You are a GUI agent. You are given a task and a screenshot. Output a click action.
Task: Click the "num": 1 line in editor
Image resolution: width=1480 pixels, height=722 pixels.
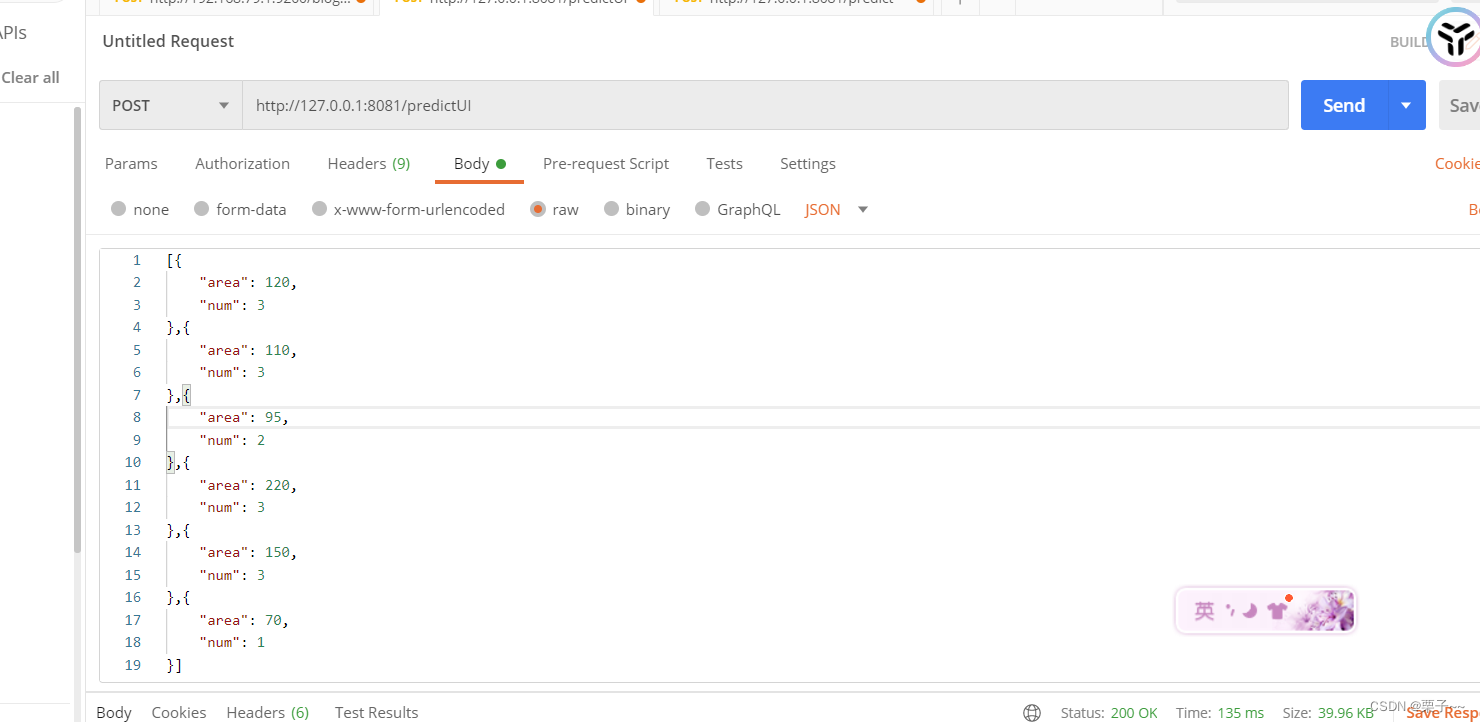point(232,642)
